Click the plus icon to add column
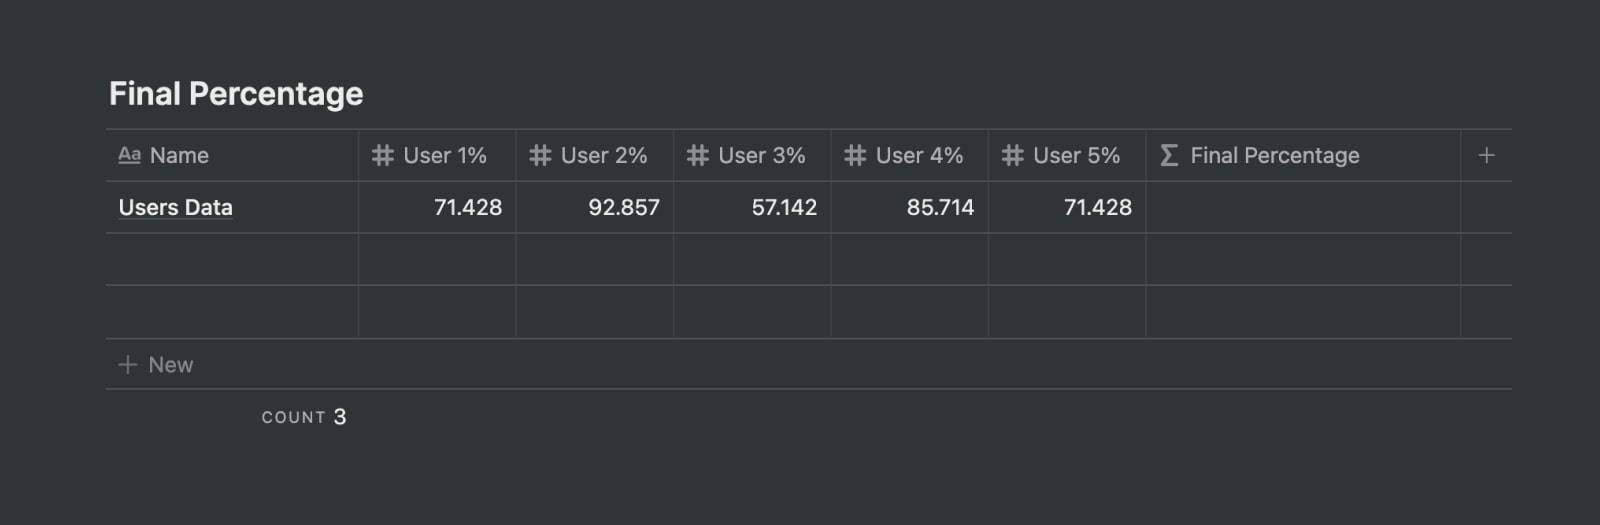 point(1486,155)
